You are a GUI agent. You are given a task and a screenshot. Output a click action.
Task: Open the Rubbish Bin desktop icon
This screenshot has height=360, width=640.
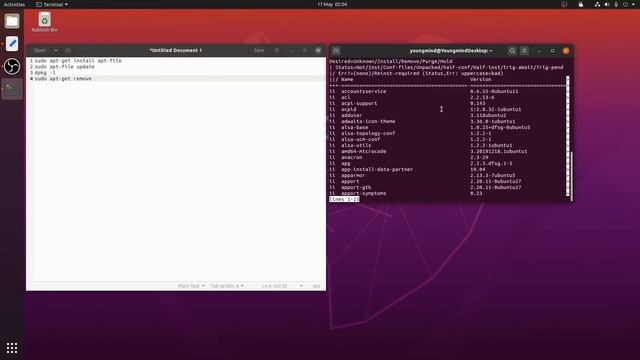(x=44, y=22)
